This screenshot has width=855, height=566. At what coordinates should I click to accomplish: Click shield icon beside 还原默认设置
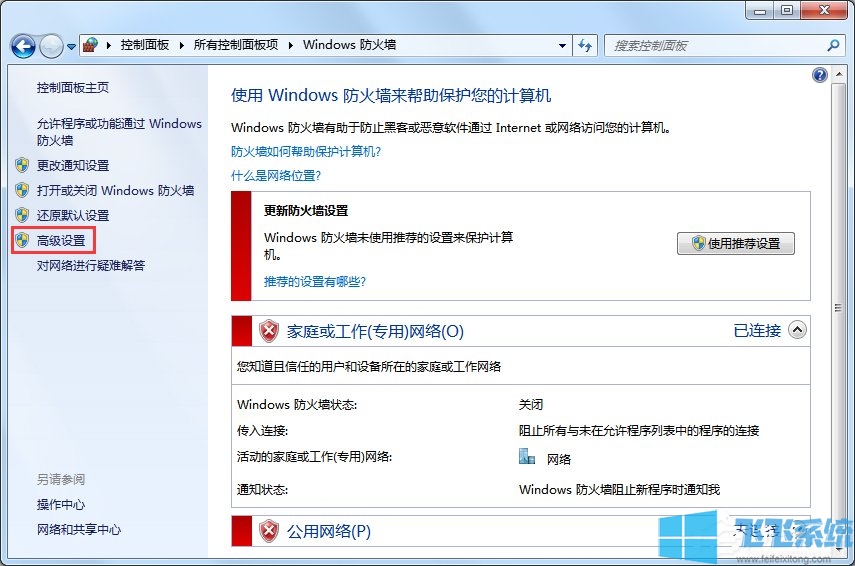tap(22, 215)
